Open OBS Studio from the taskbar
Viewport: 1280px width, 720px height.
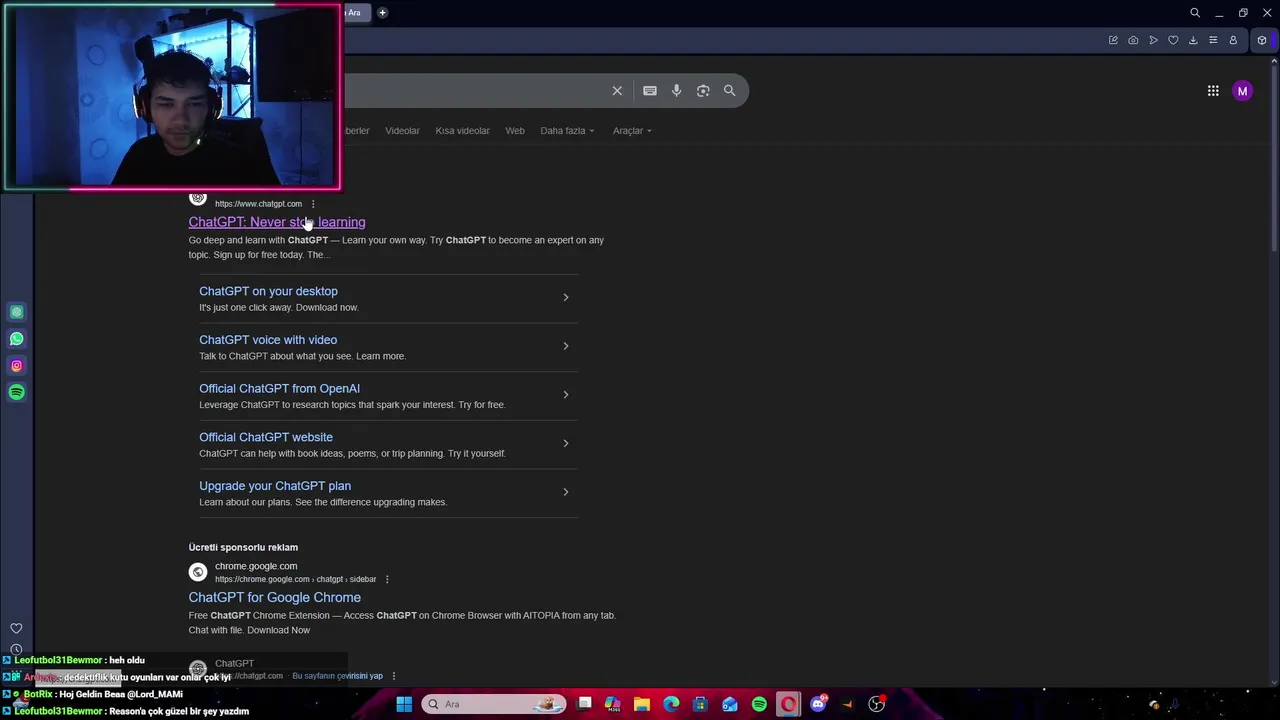tap(877, 704)
